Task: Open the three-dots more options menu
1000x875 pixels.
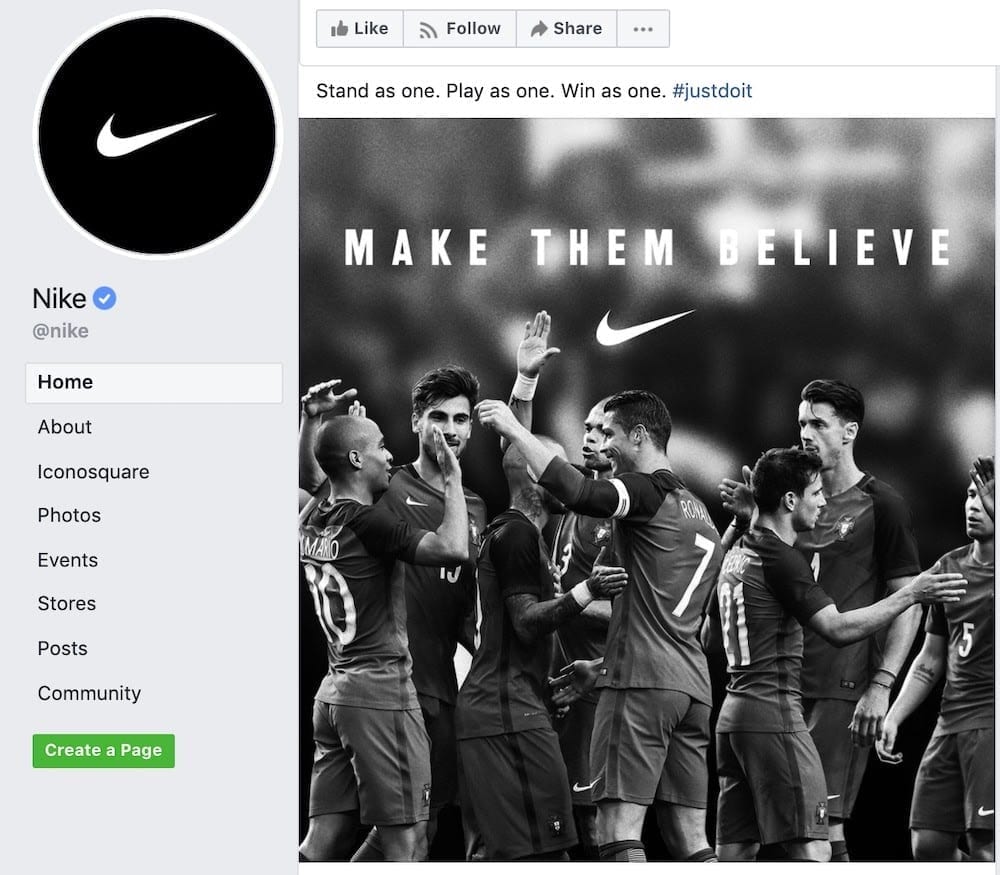Action: click(643, 29)
